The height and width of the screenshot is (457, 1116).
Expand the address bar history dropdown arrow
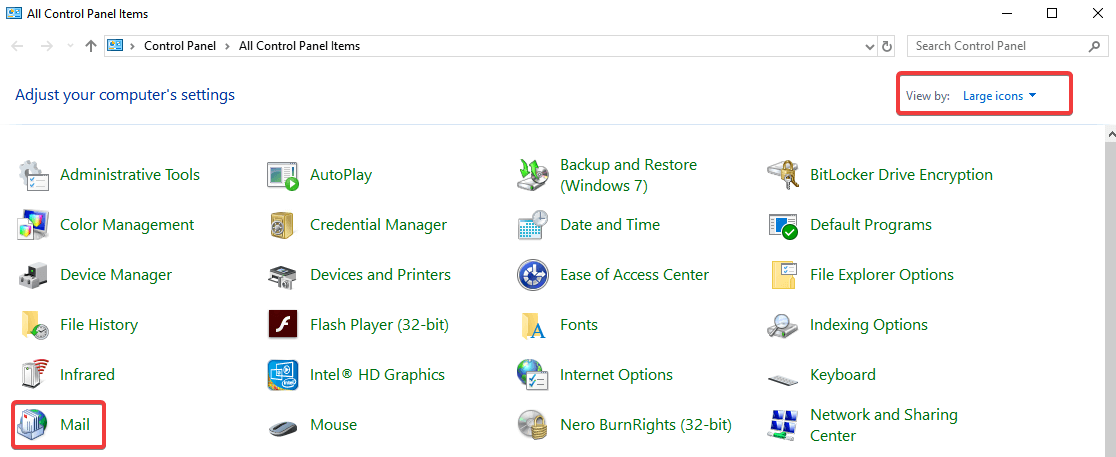870,46
